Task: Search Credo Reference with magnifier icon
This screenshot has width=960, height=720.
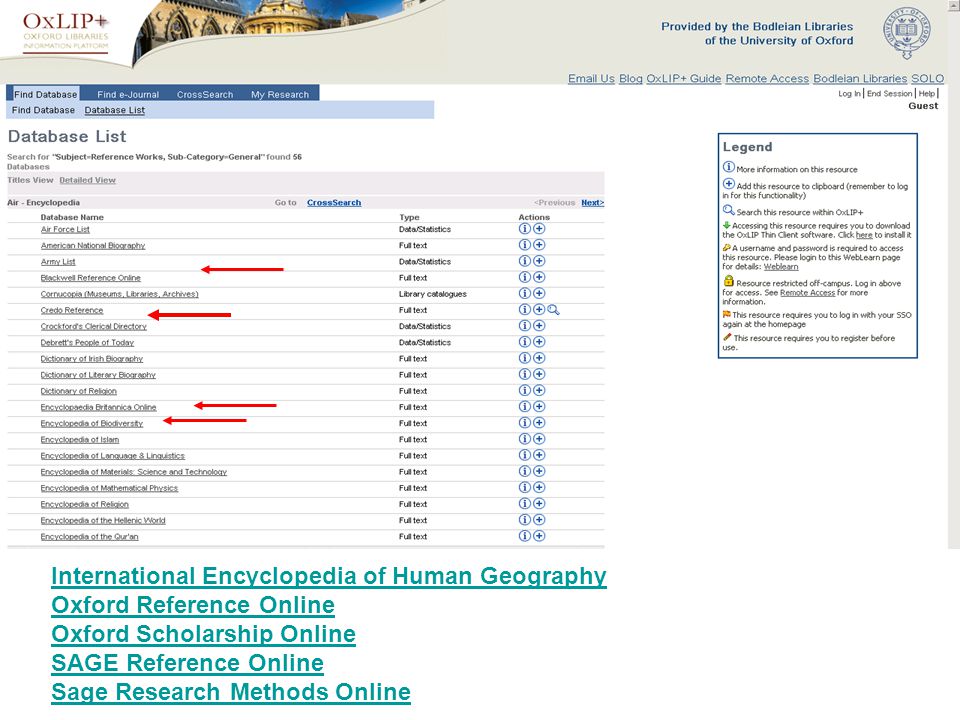Action: pyautogui.click(x=553, y=310)
